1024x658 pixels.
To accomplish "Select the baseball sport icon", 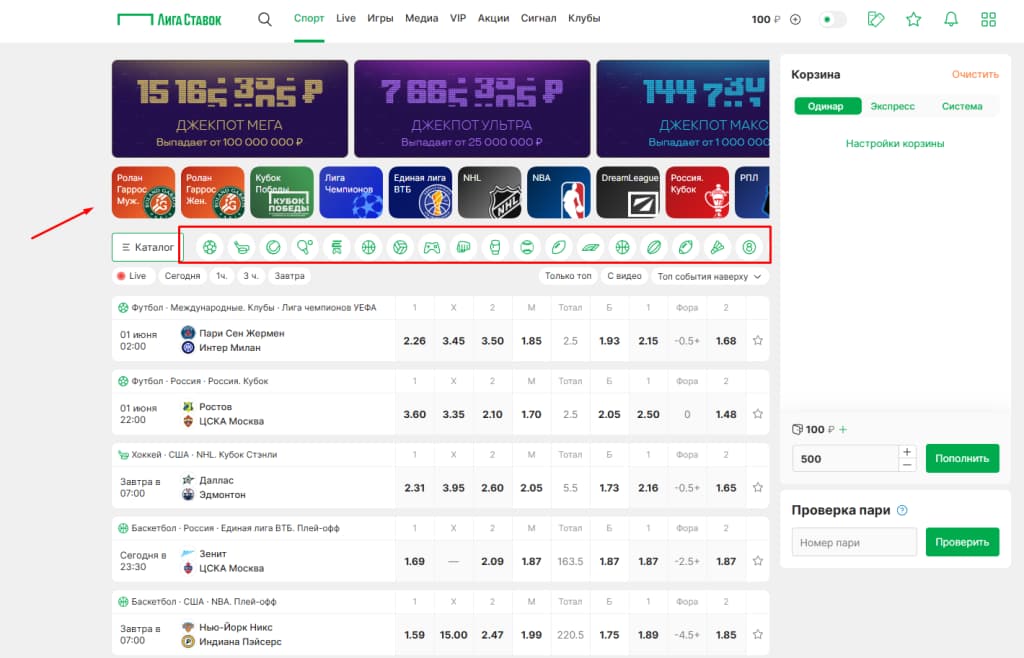I will pyautogui.click(x=527, y=247).
